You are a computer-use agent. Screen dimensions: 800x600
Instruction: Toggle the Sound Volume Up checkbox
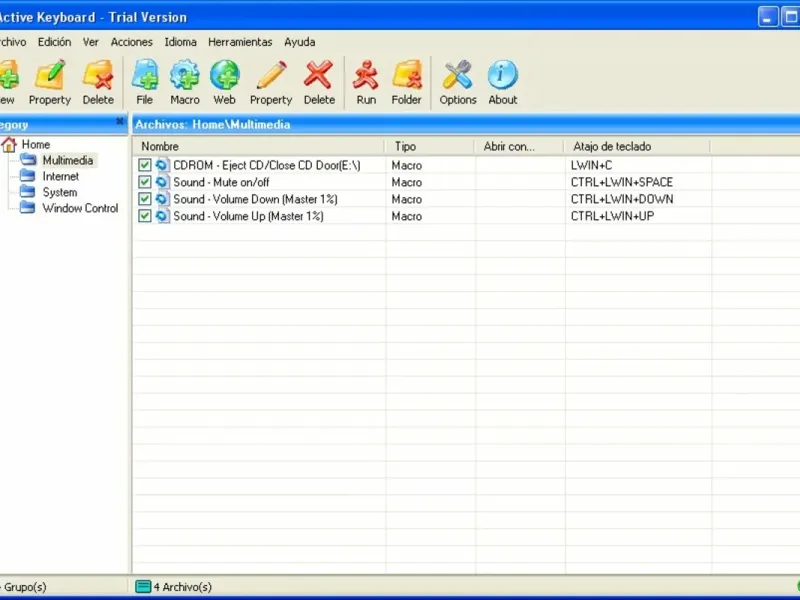point(144,216)
